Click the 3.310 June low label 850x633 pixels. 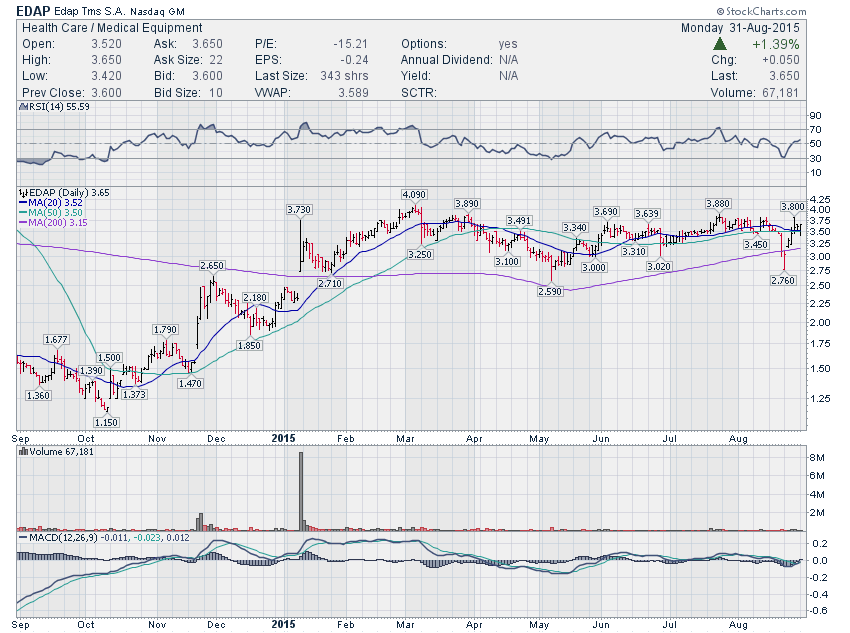(x=634, y=251)
